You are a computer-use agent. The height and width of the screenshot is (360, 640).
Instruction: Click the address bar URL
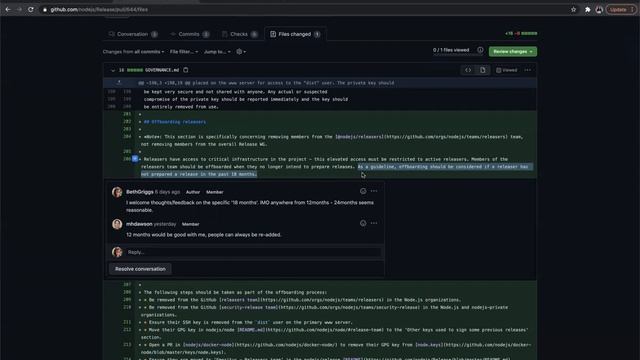[x=99, y=9]
